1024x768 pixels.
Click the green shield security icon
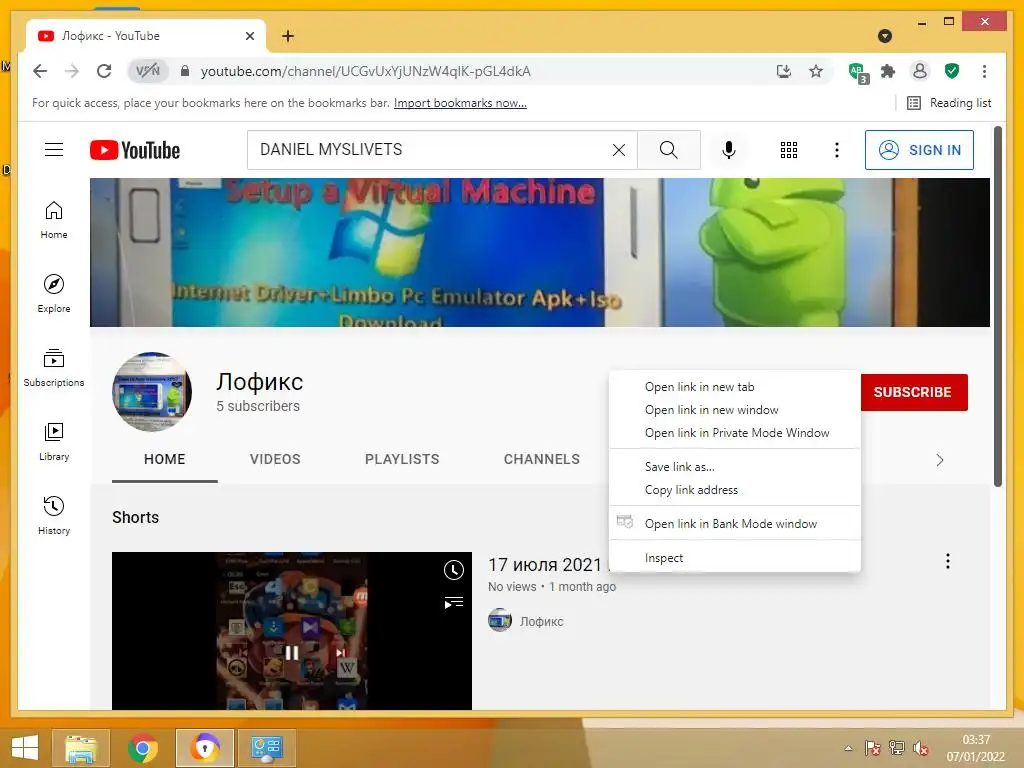[952, 71]
